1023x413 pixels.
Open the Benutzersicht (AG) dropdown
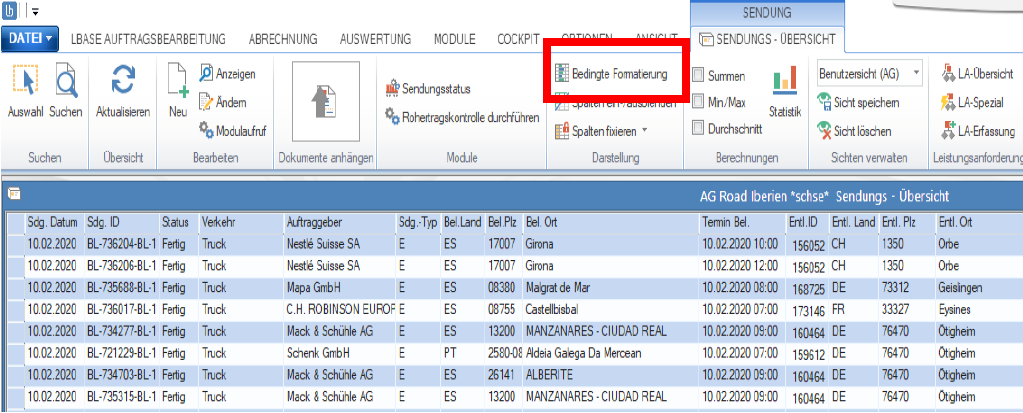pyautogui.click(x=870, y=73)
